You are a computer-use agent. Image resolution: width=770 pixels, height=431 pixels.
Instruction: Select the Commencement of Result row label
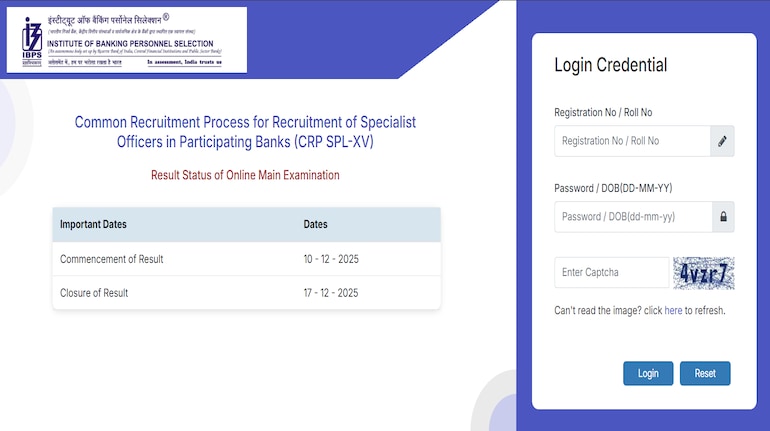[111, 259]
